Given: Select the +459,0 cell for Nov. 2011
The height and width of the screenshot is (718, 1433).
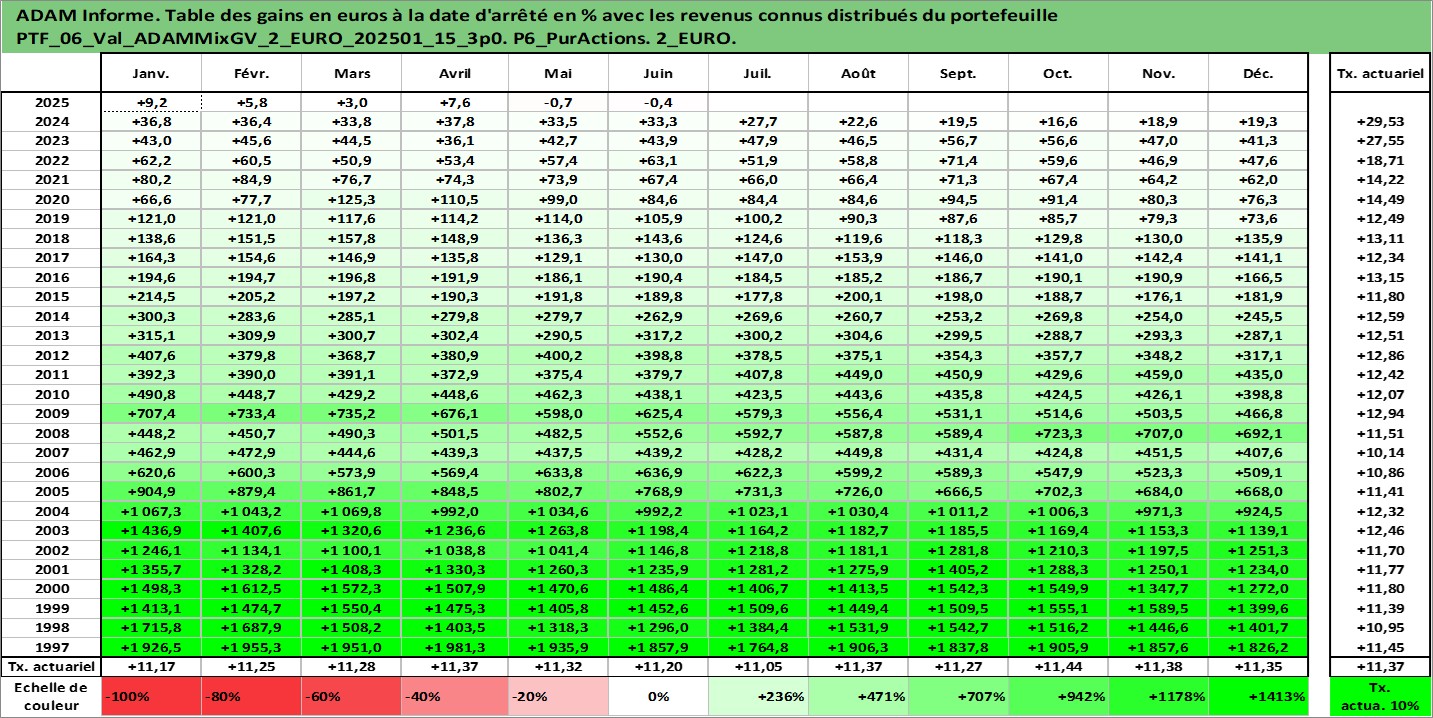Looking at the screenshot, I should point(1158,374).
